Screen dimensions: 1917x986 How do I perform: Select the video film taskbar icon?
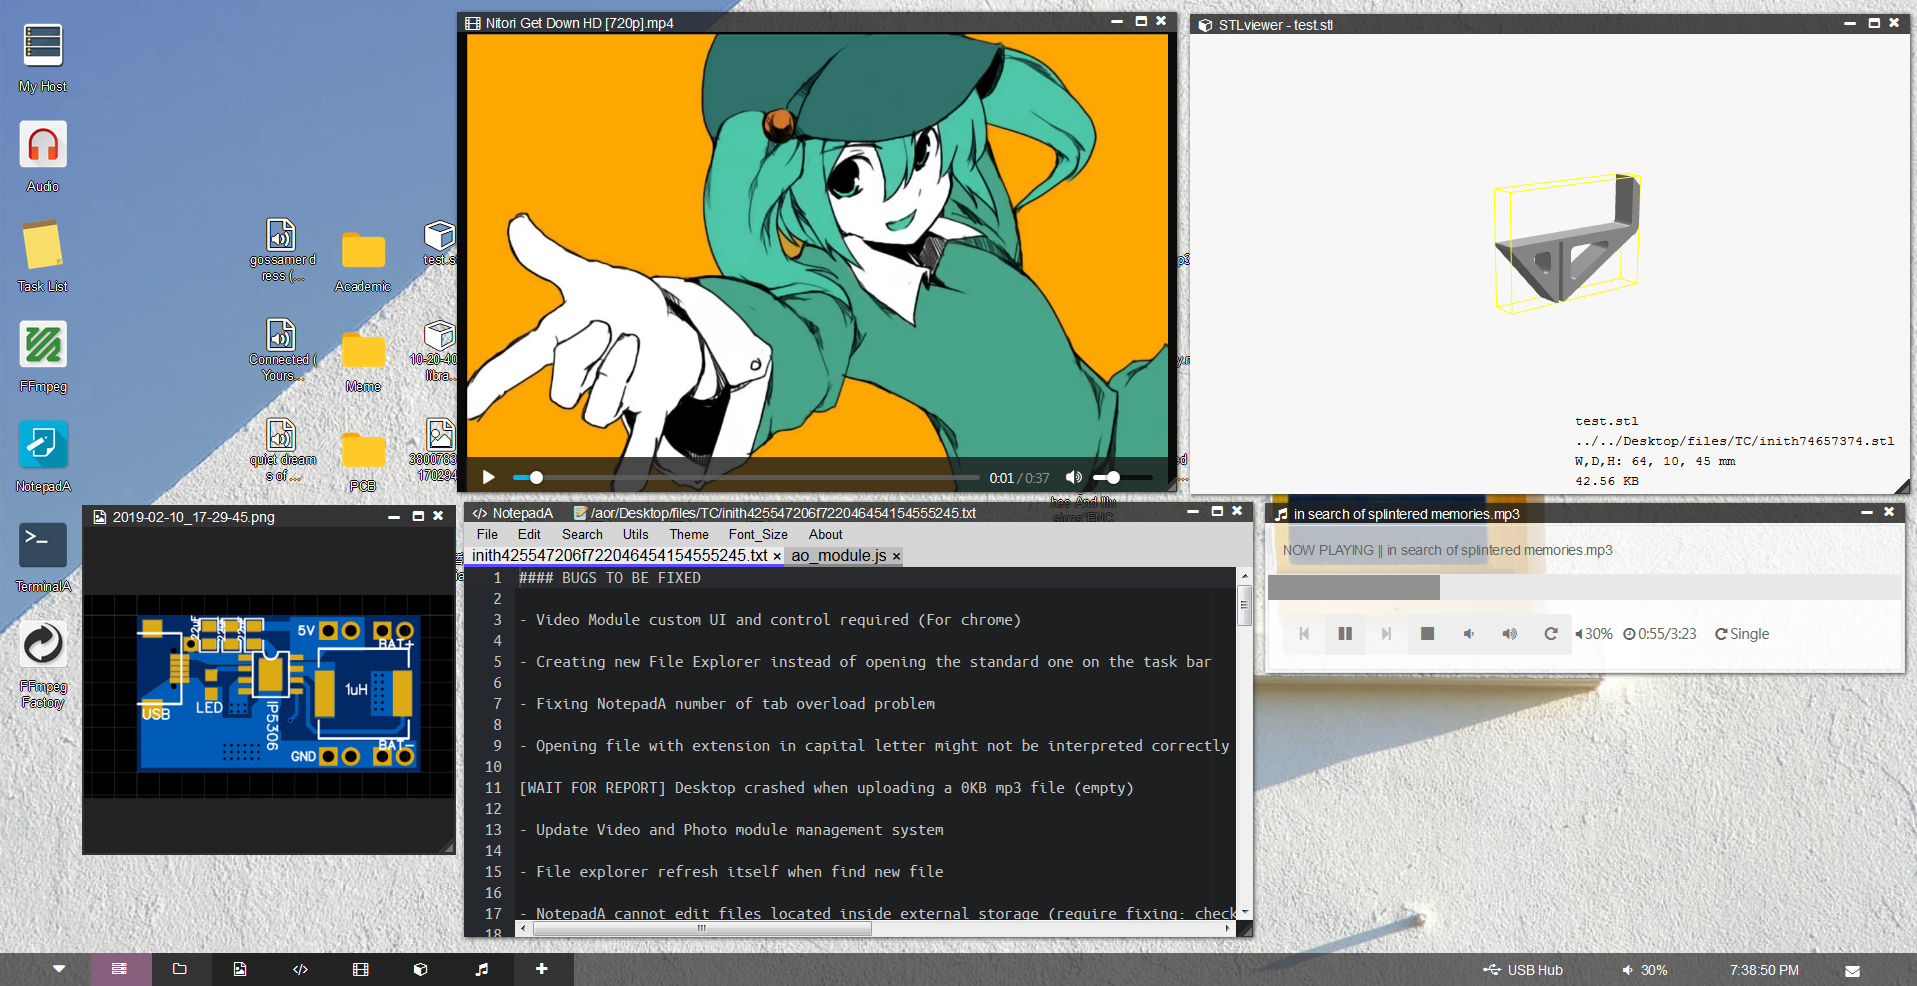361,969
